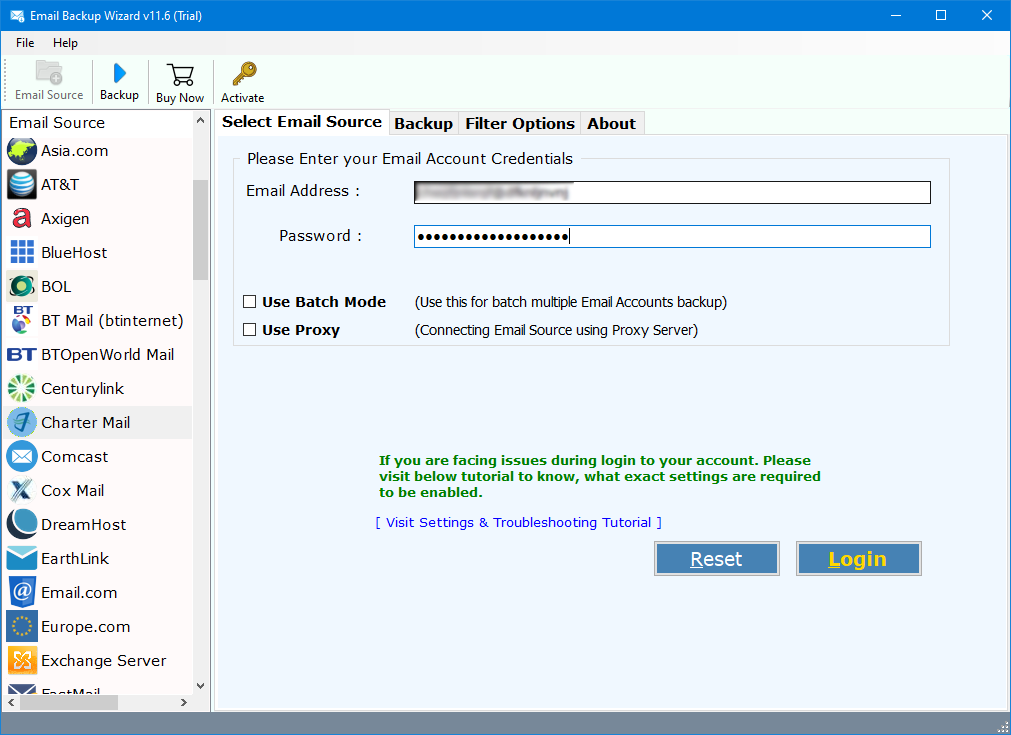This screenshot has width=1011, height=735.
Task: Click the Exchange Server icon
Action: [x=22, y=660]
